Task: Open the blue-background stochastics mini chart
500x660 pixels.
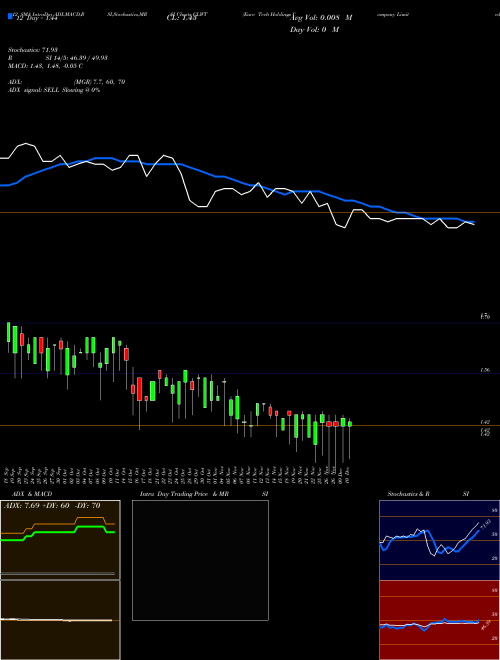Action: point(439,540)
